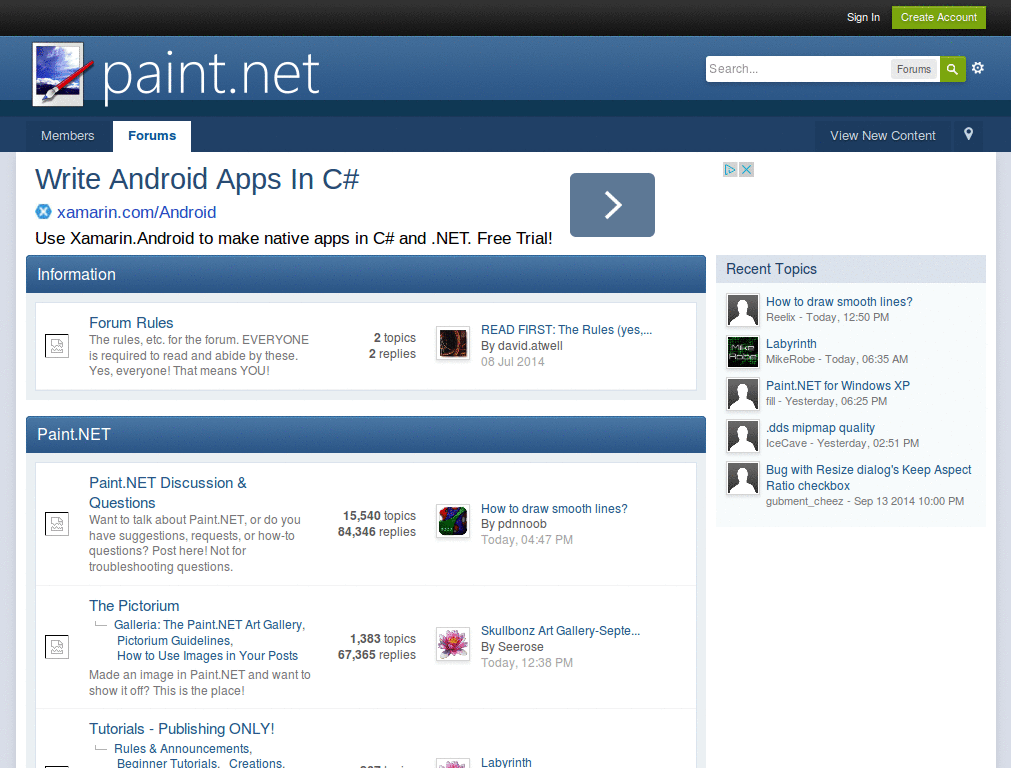This screenshot has width=1024, height=768.
Task: Click IceCave's avatar in Recent Topics
Action: pos(743,436)
